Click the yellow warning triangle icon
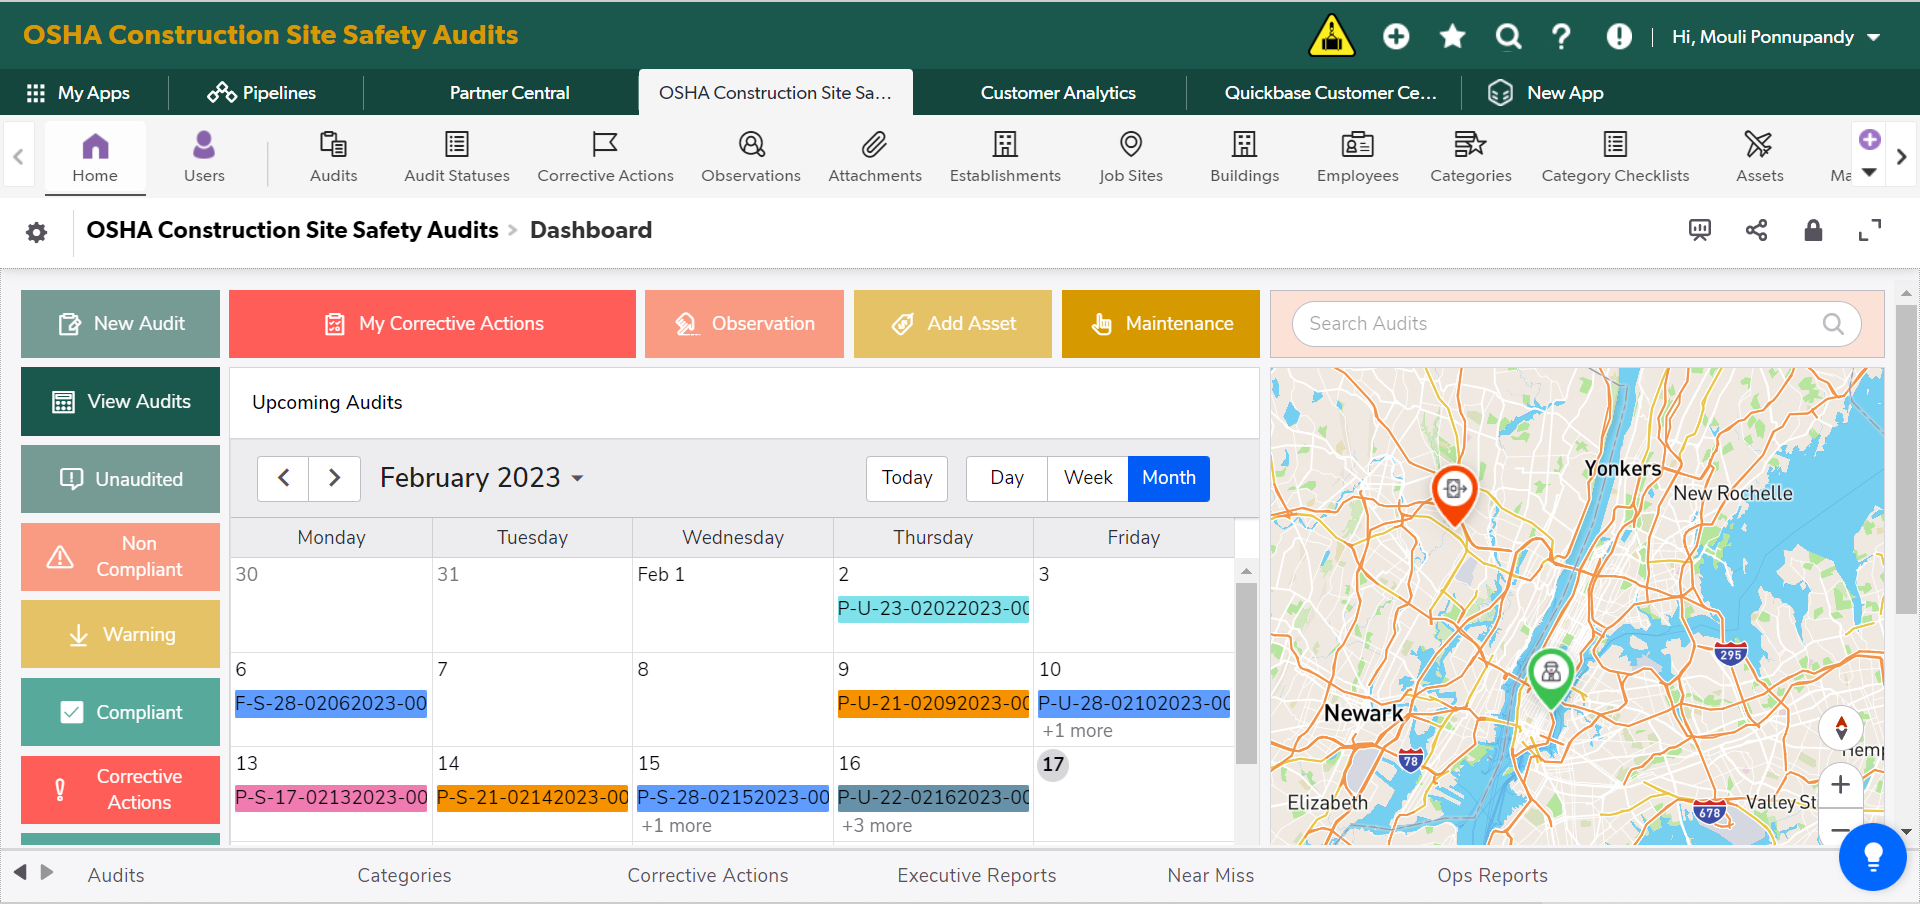Viewport: 1920px width, 904px height. 1331,36
